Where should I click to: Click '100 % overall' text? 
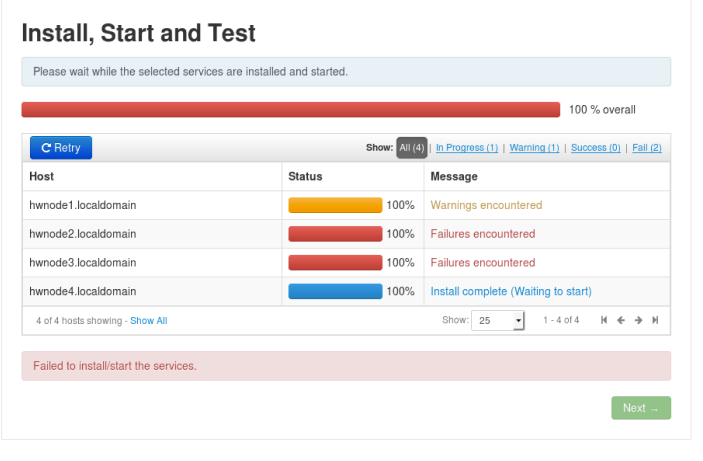pos(602,110)
